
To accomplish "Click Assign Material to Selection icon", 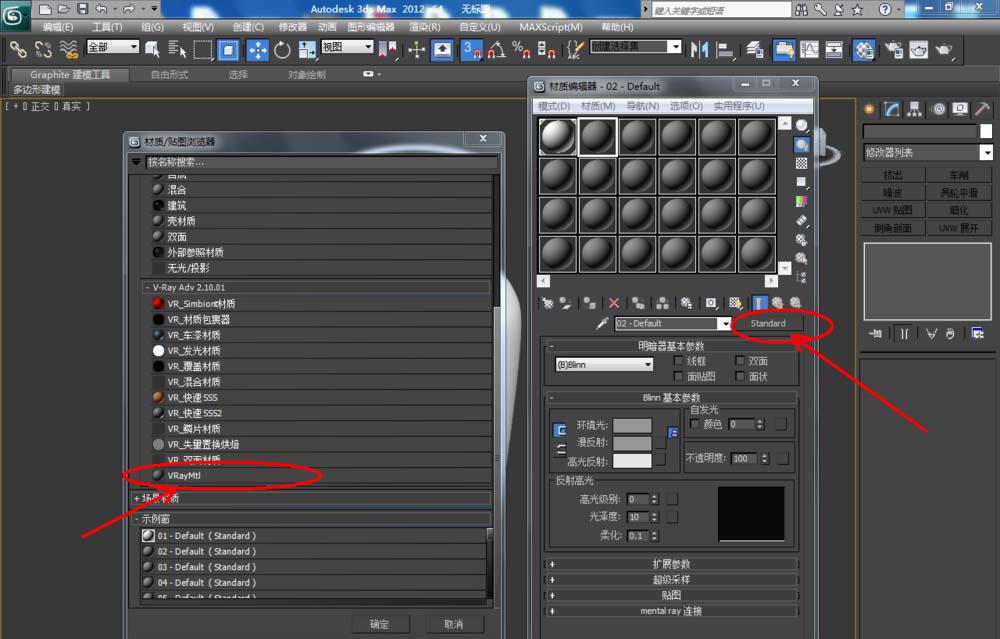I will click(590, 303).
